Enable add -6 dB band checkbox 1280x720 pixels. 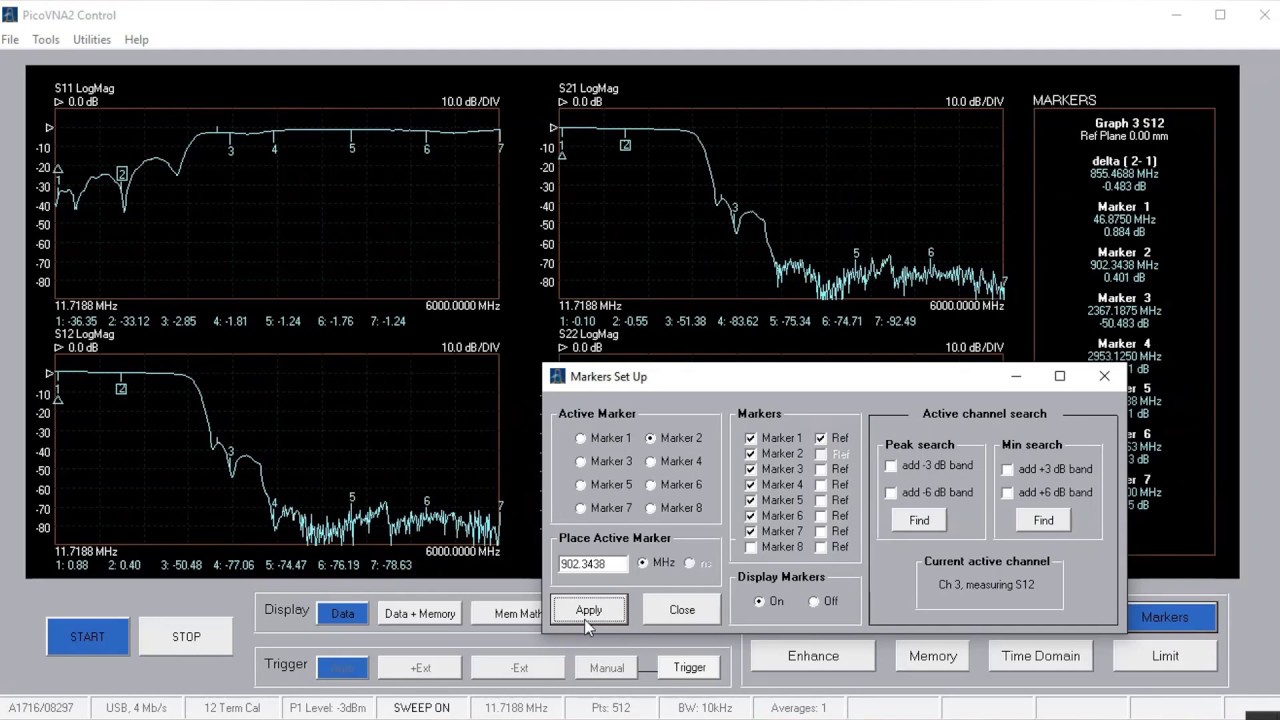[x=891, y=493]
